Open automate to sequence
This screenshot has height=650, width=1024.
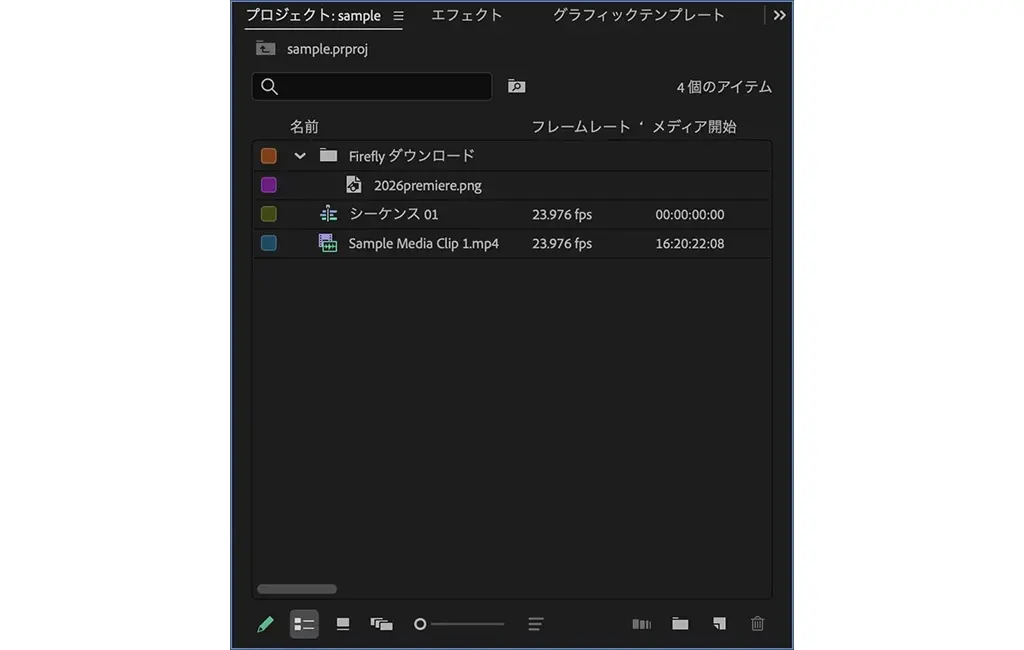[642, 624]
